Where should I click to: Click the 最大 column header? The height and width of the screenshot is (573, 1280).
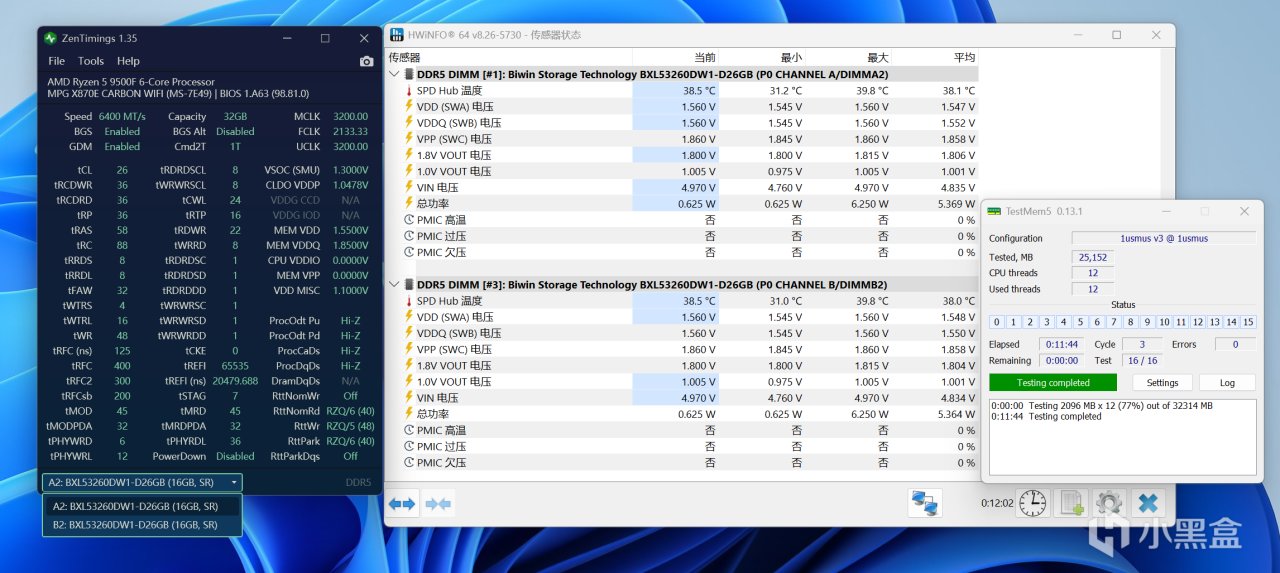877,58
